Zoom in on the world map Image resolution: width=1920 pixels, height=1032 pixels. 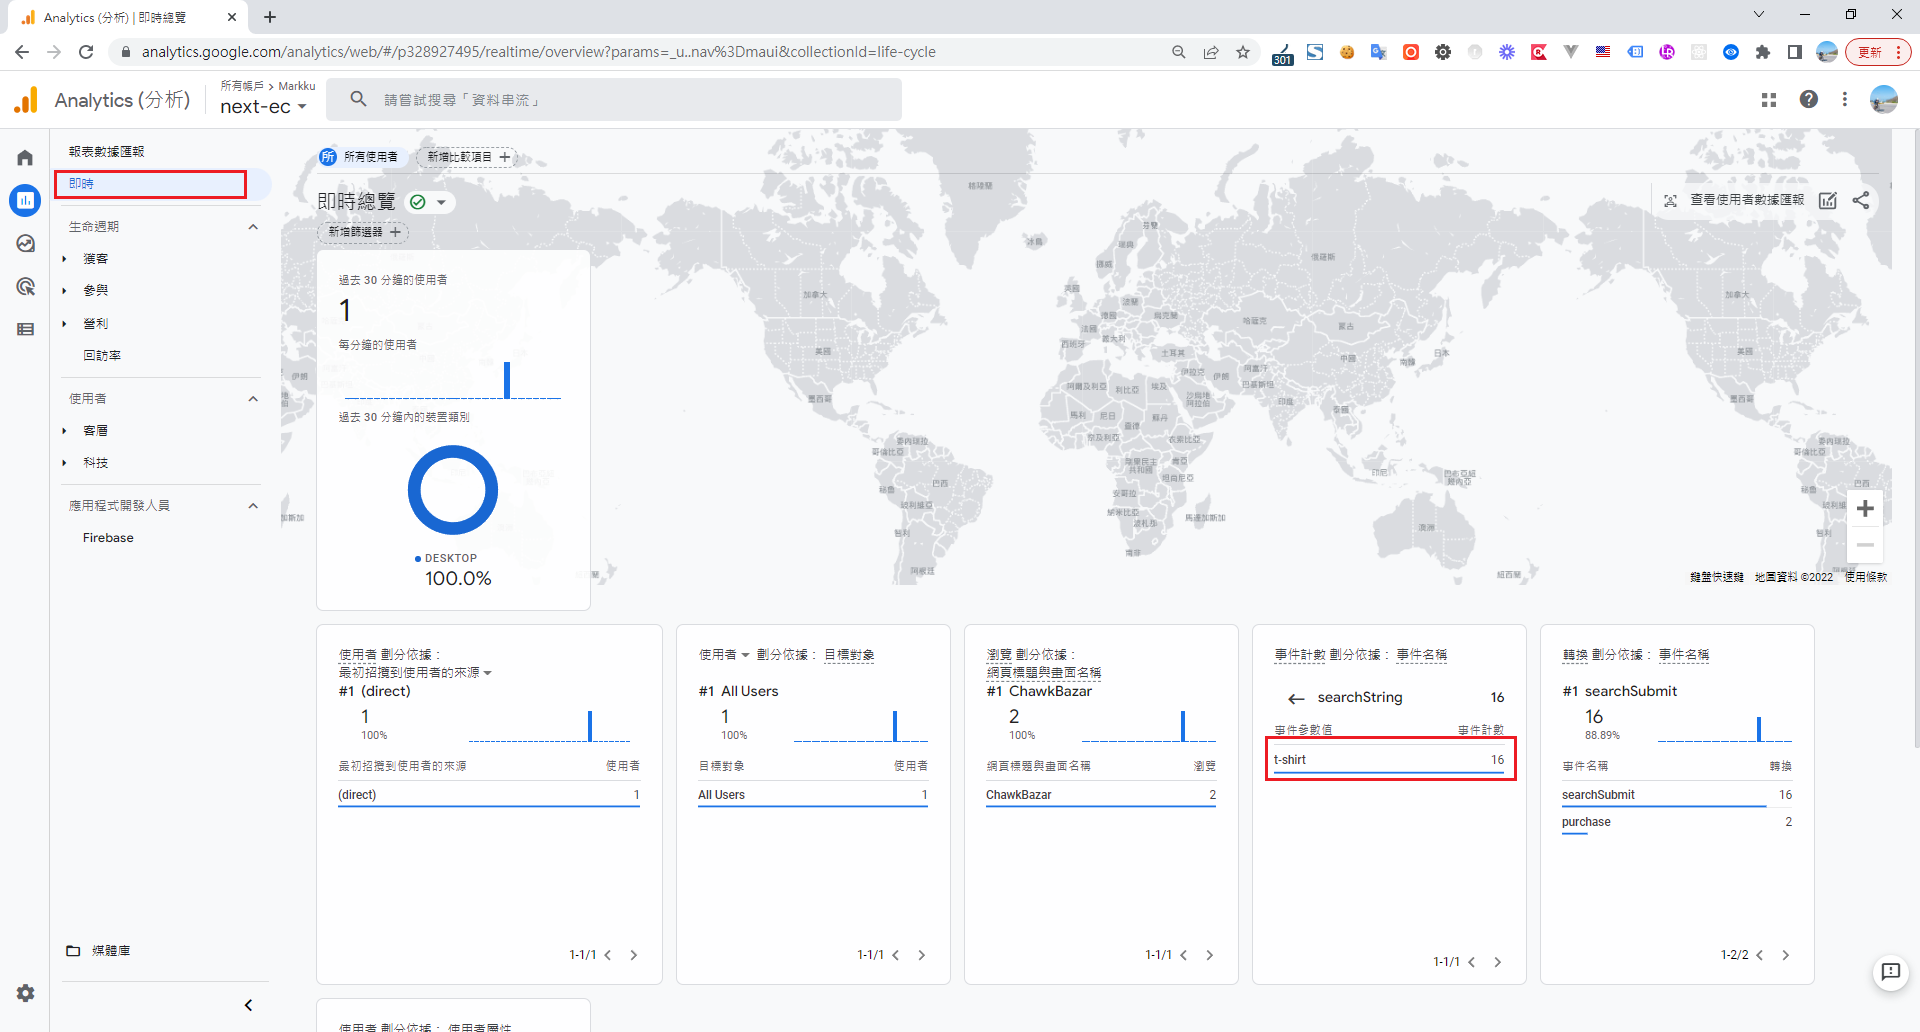[1865, 509]
